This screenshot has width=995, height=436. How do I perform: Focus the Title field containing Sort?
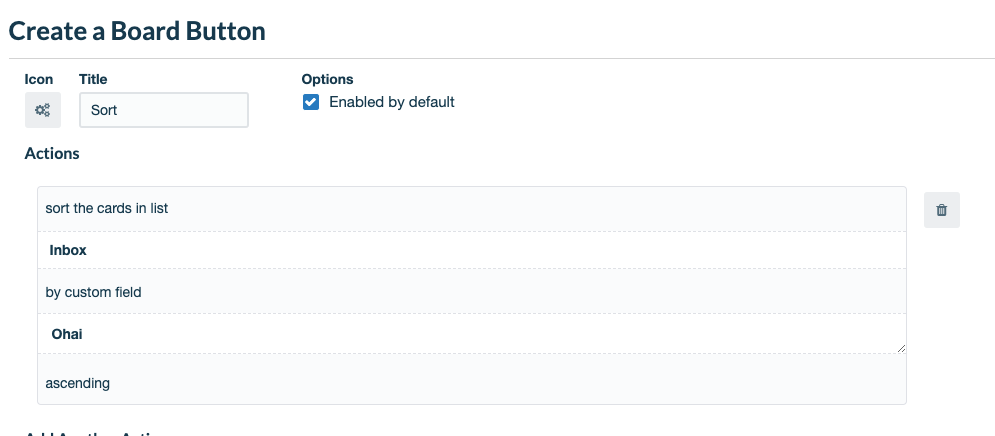[164, 110]
